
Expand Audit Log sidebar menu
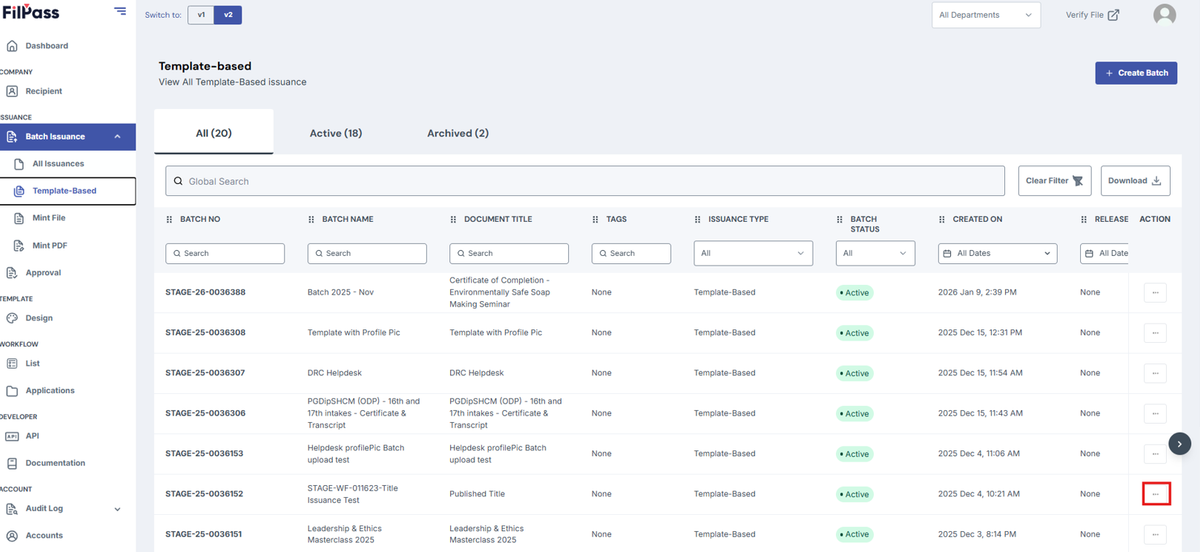pos(118,509)
